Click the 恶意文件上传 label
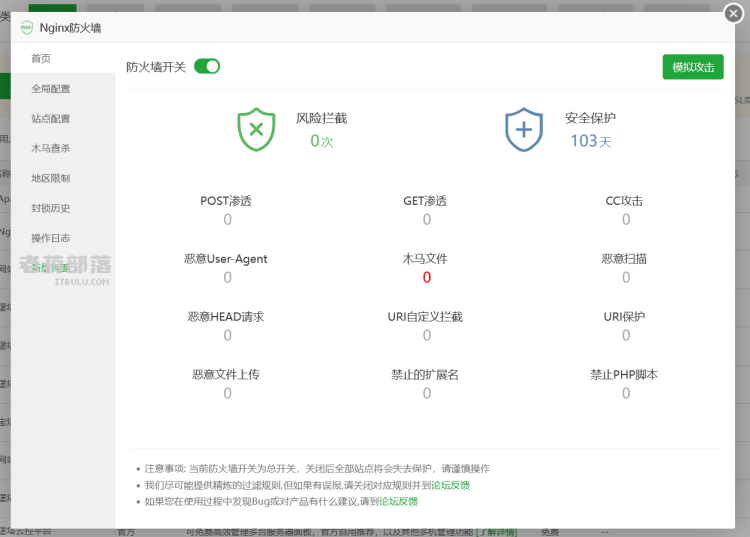 [226, 374]
